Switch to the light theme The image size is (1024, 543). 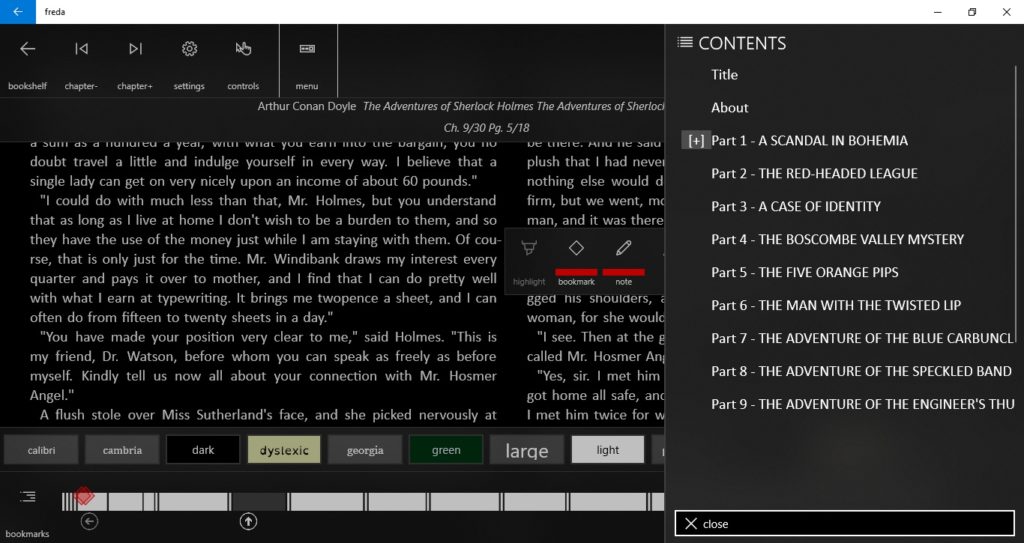pos(608,450)
